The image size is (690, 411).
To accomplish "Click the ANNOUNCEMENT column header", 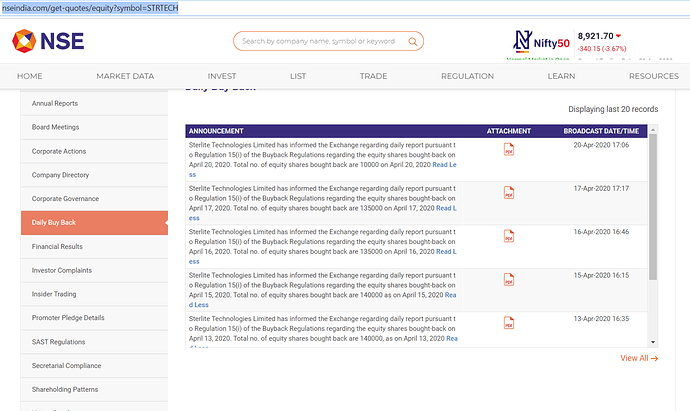I will [x=216, y=131].
